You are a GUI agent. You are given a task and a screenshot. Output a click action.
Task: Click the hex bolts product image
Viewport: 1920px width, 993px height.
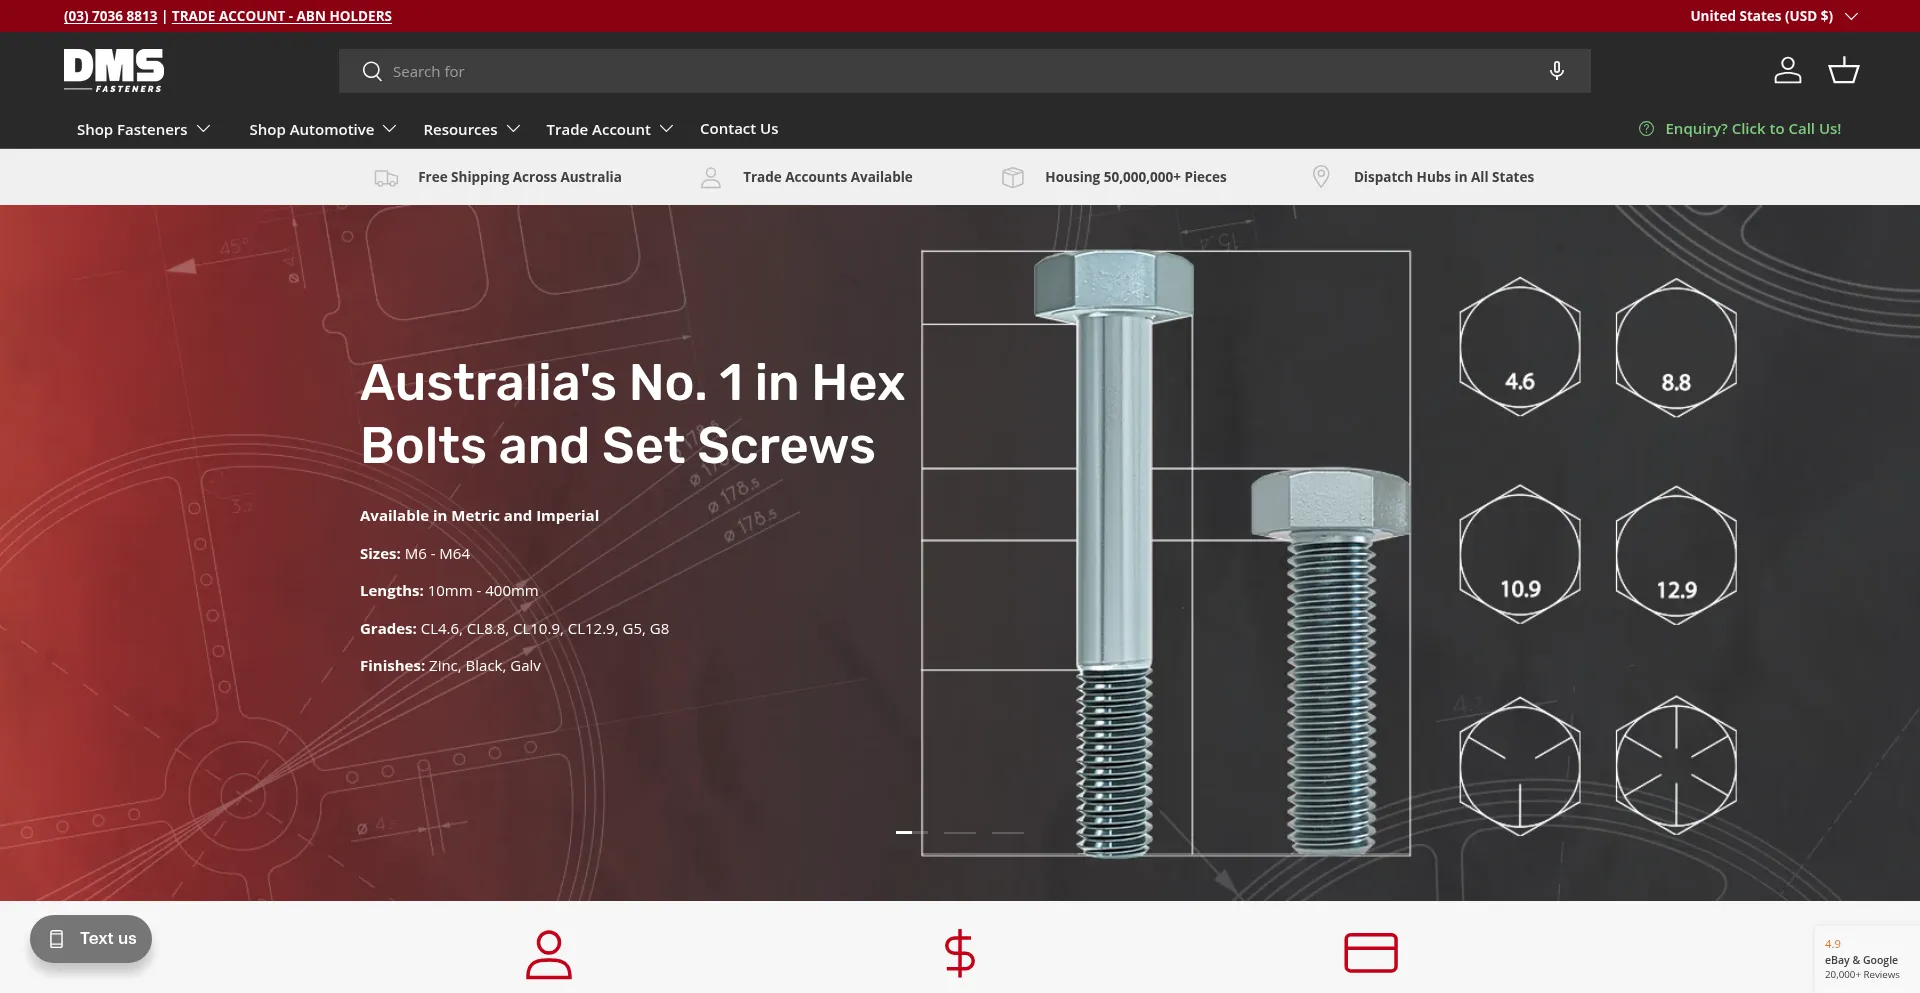1166,553
